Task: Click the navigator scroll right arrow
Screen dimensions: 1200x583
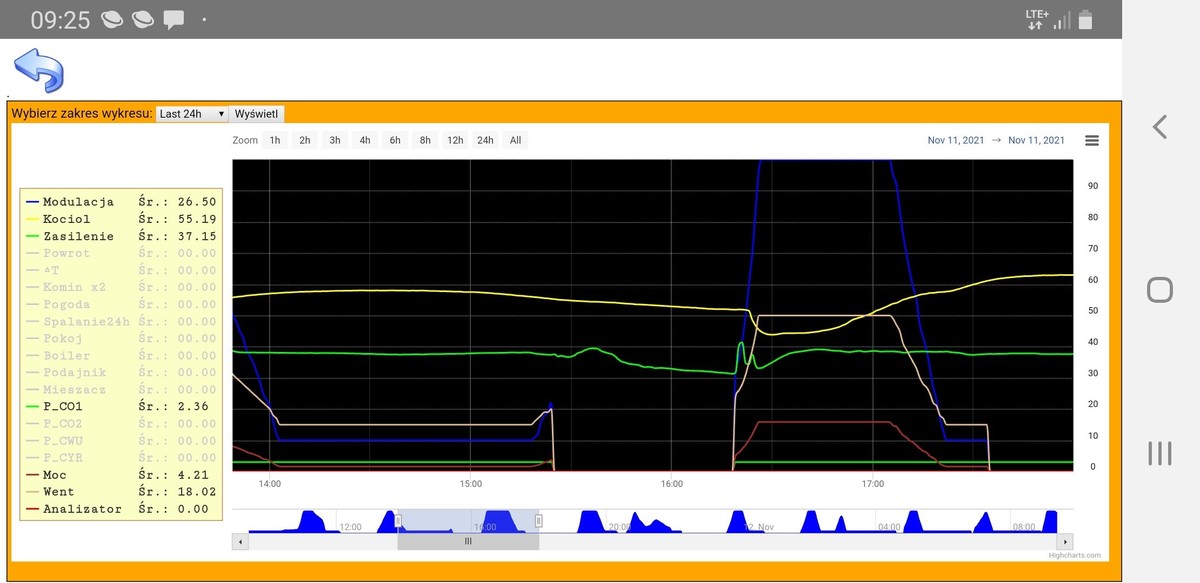Action: coord(1066,541)
